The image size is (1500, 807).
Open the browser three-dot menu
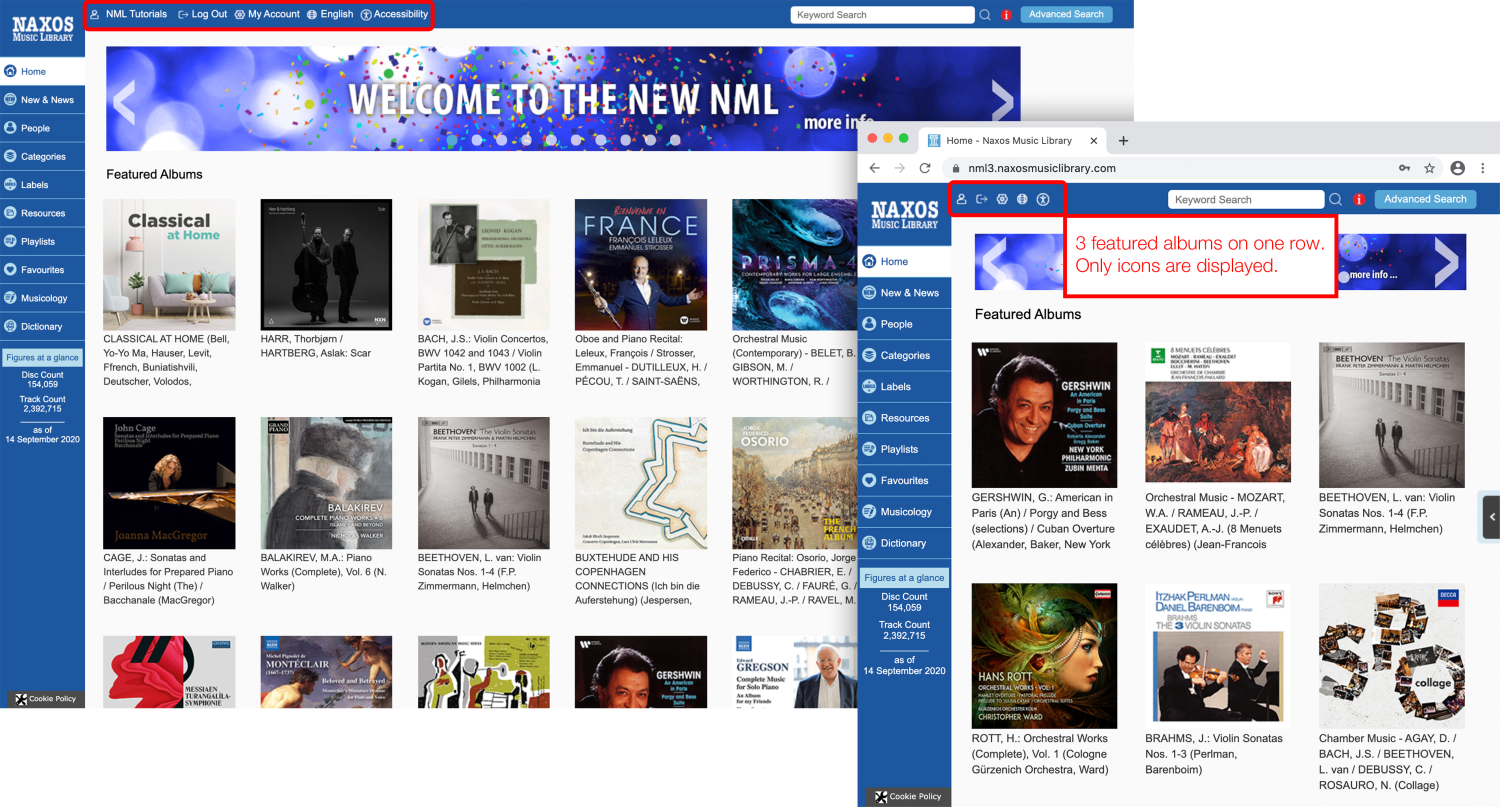point(1482,168)
